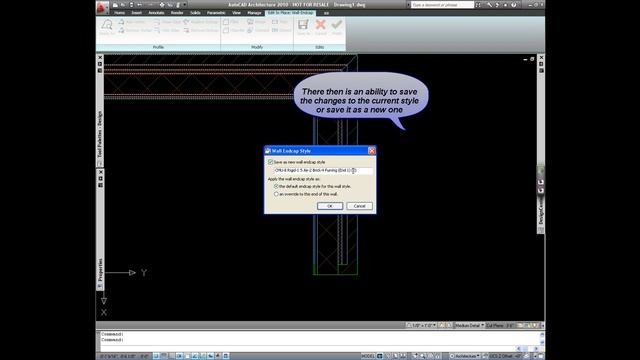Select the default endcap style radio option
This screenshot has height=360, width=640.
click(x=276, y=186)
